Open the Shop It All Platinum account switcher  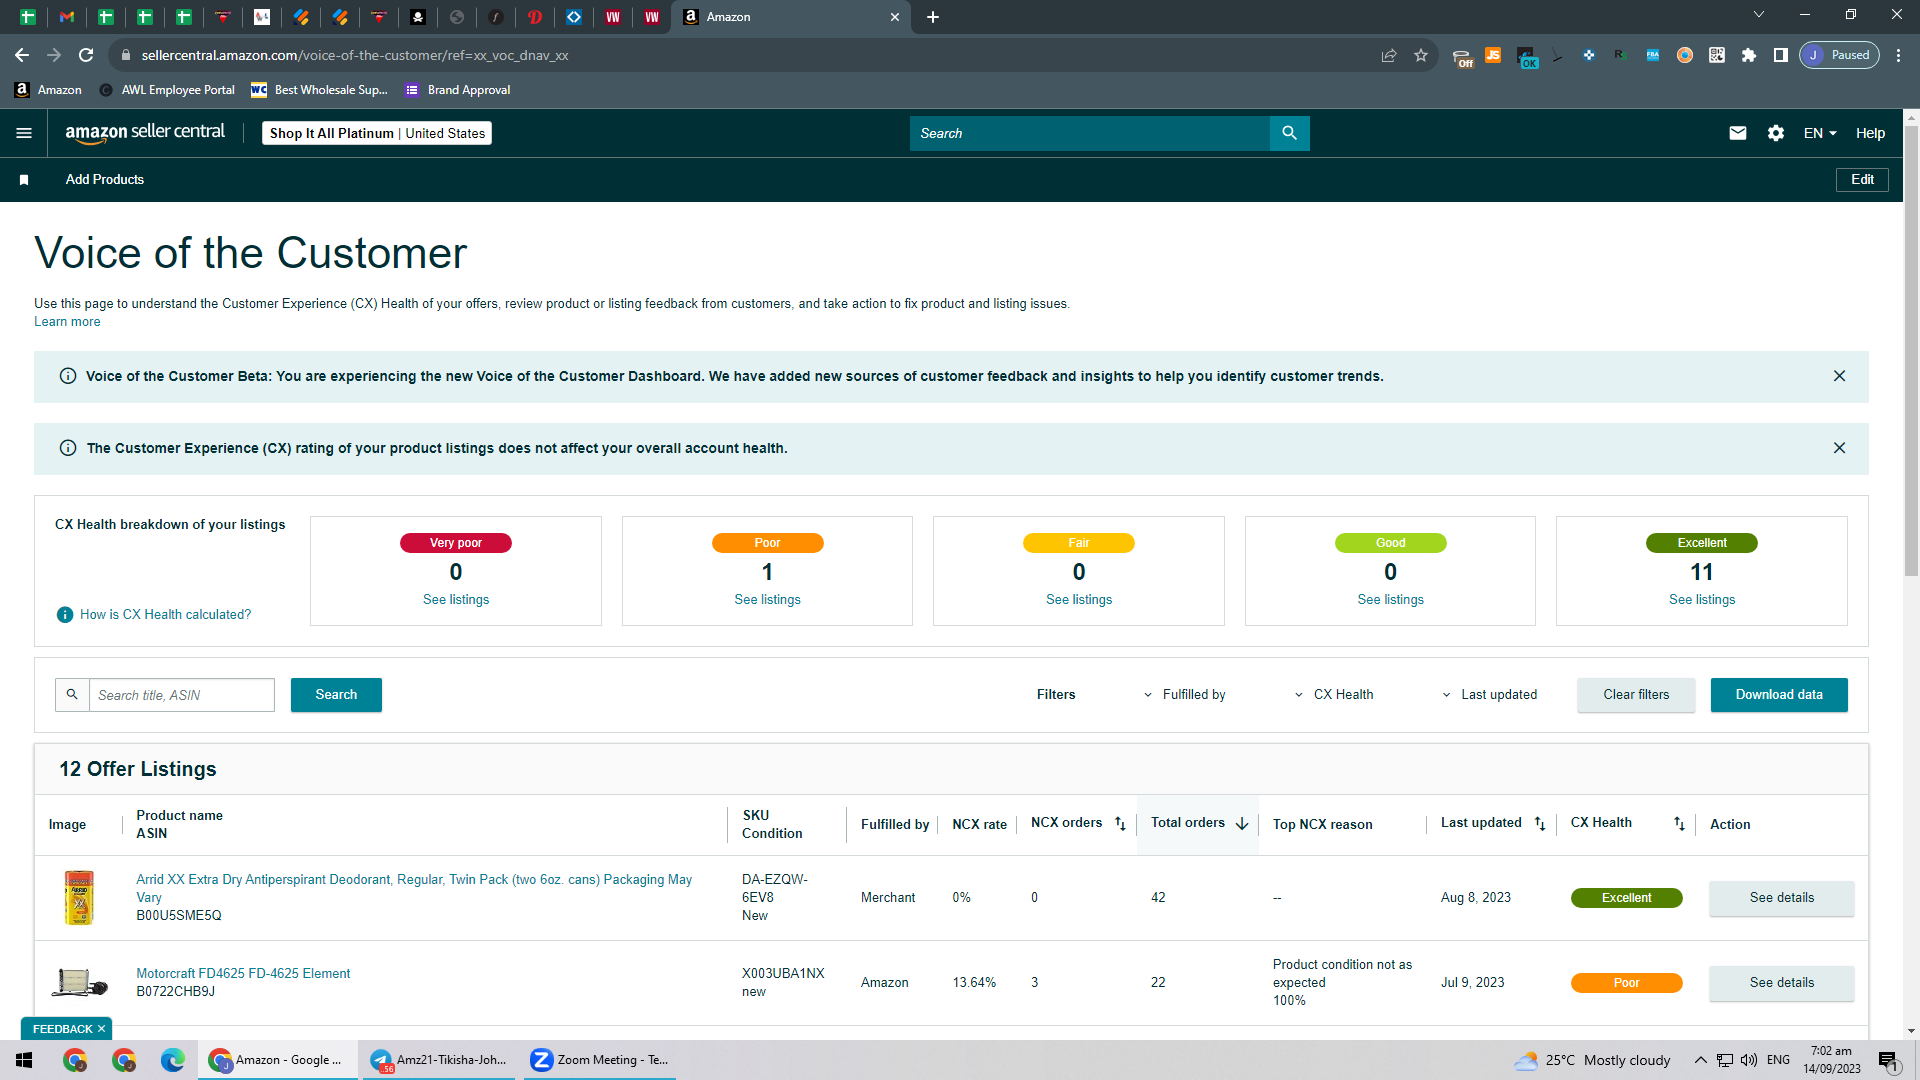coord(377,133)
